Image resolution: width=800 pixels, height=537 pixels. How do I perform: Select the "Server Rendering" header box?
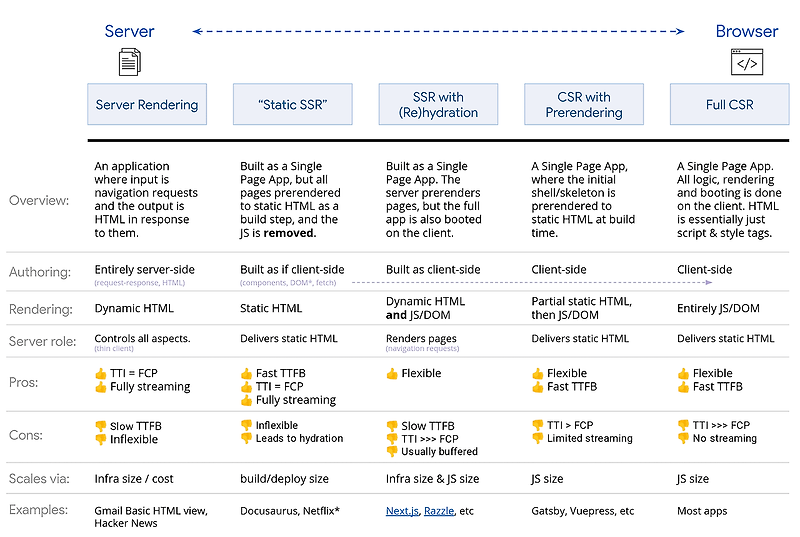pos(147,104)
